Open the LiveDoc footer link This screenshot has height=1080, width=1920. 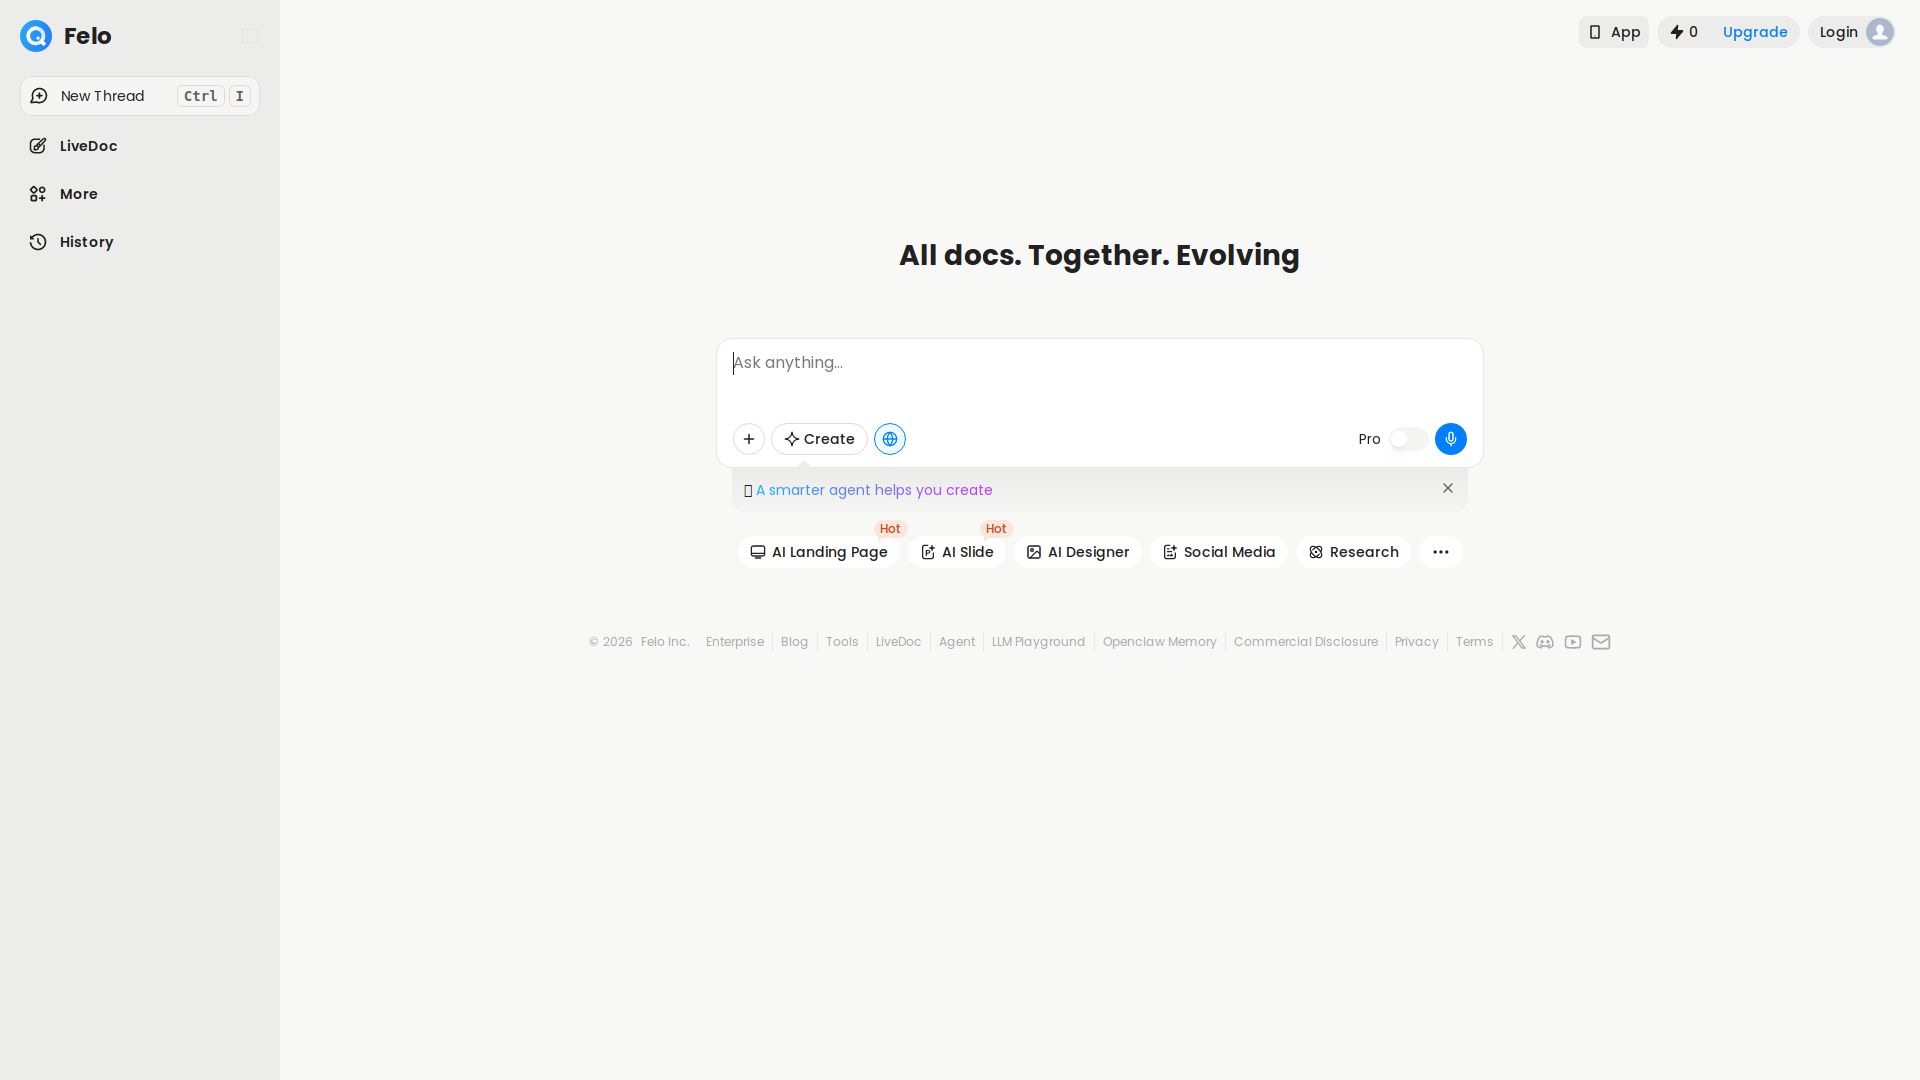898,642
